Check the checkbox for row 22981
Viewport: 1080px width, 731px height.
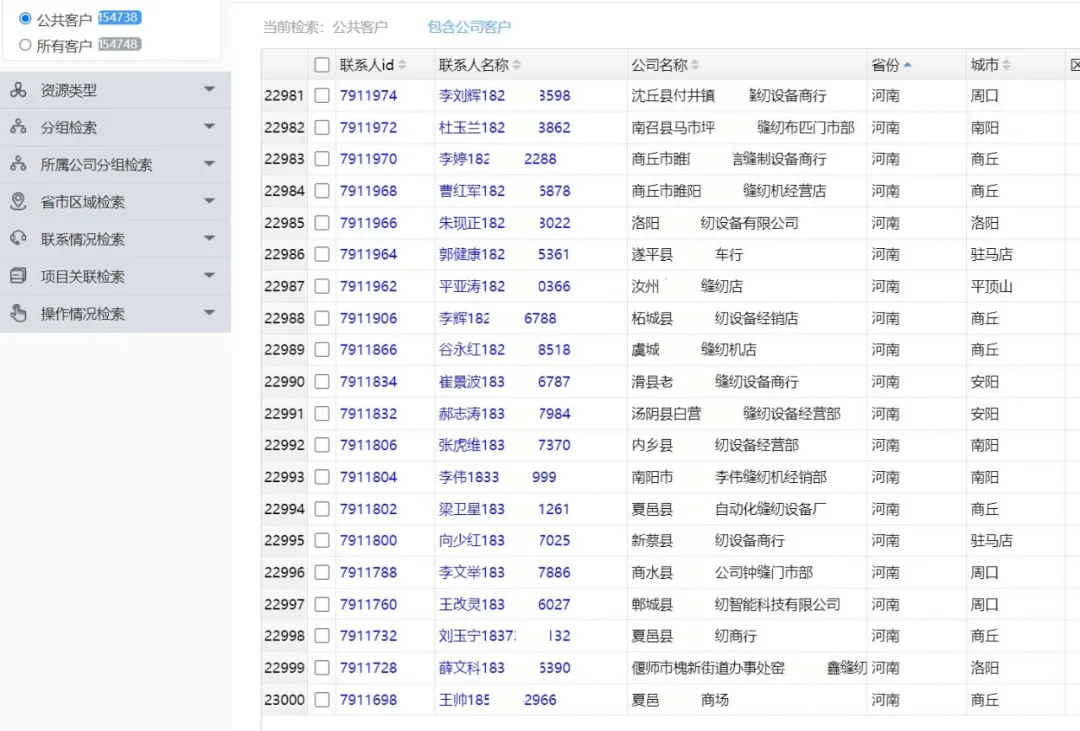pyautogui.click(x=321, y=96)
